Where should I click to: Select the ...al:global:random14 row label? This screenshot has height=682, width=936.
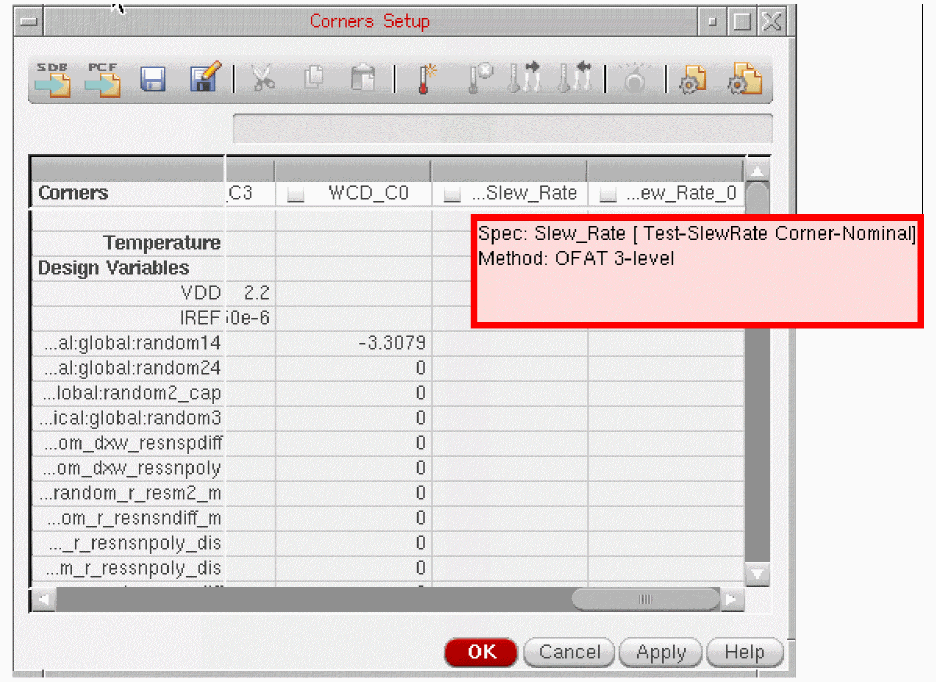(132, 343)
